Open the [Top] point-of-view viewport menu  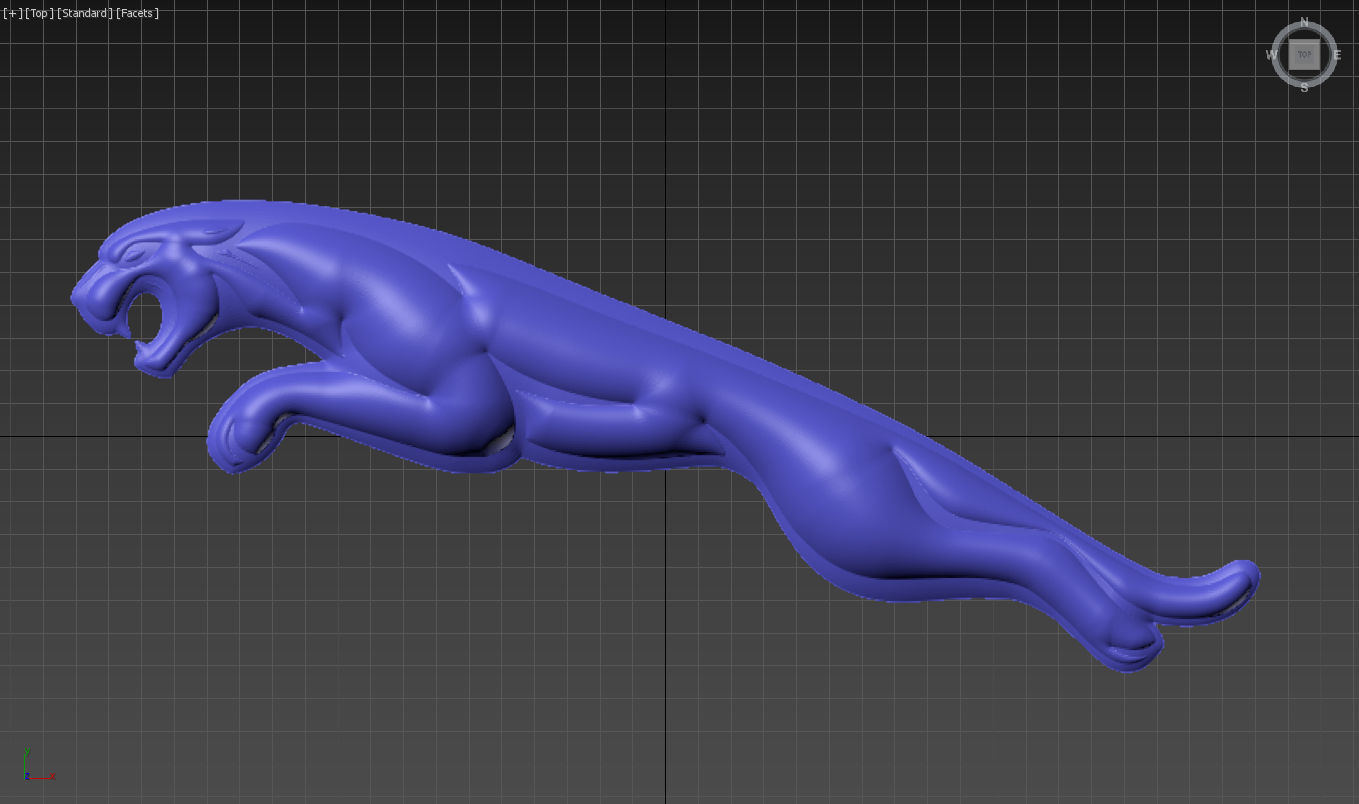[x=39, y=13]
